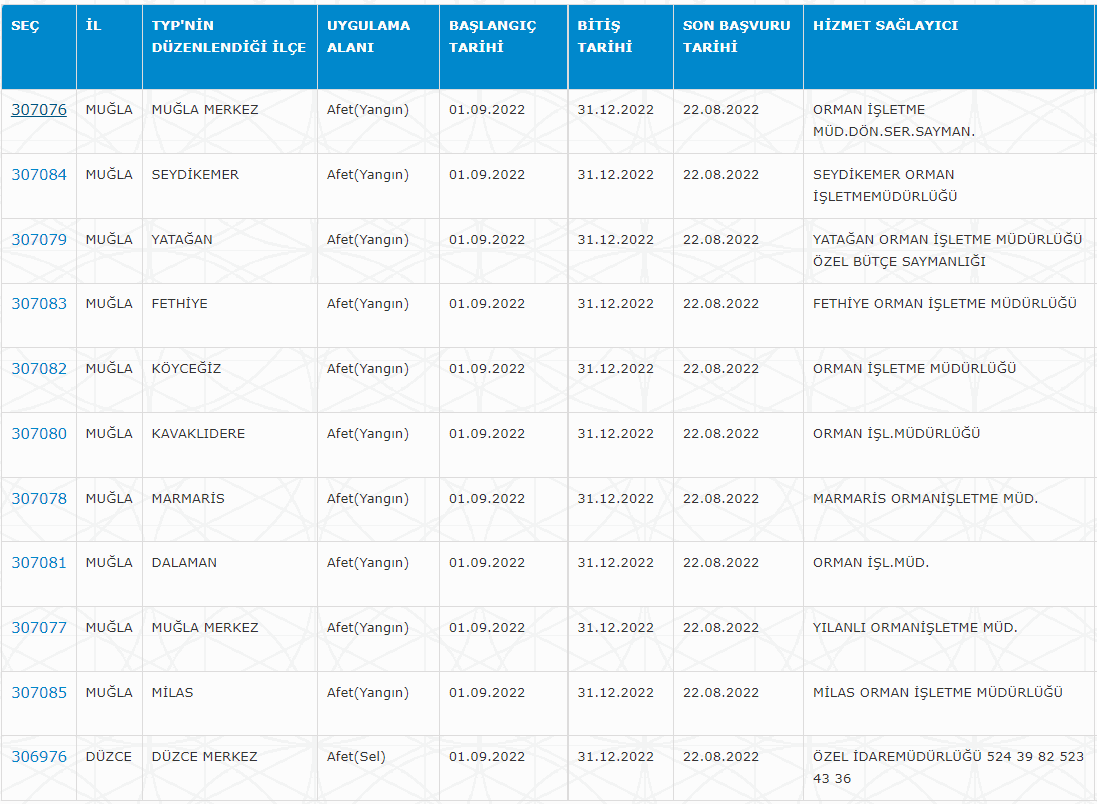Open the 307082 Köyceğiz record
The height and width of the screenshot is (804, 1097).
(39, 369)
